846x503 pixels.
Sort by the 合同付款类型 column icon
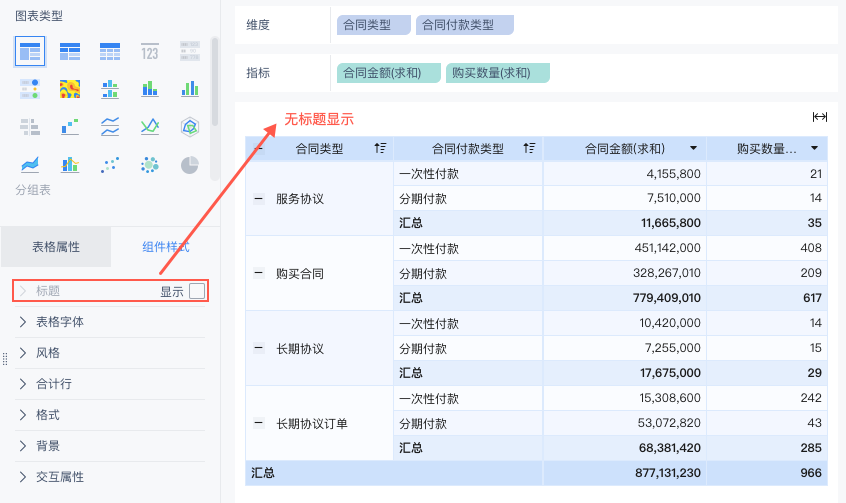click(529, 149)
